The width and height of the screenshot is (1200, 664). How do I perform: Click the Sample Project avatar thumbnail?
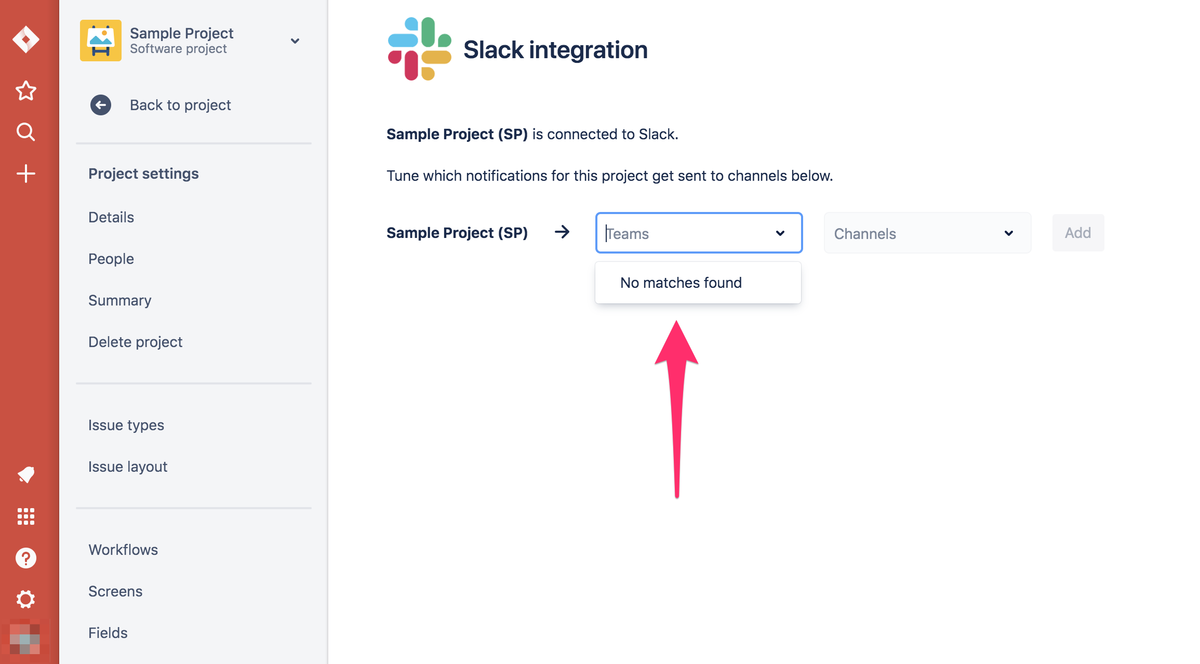tap(101, 41)
